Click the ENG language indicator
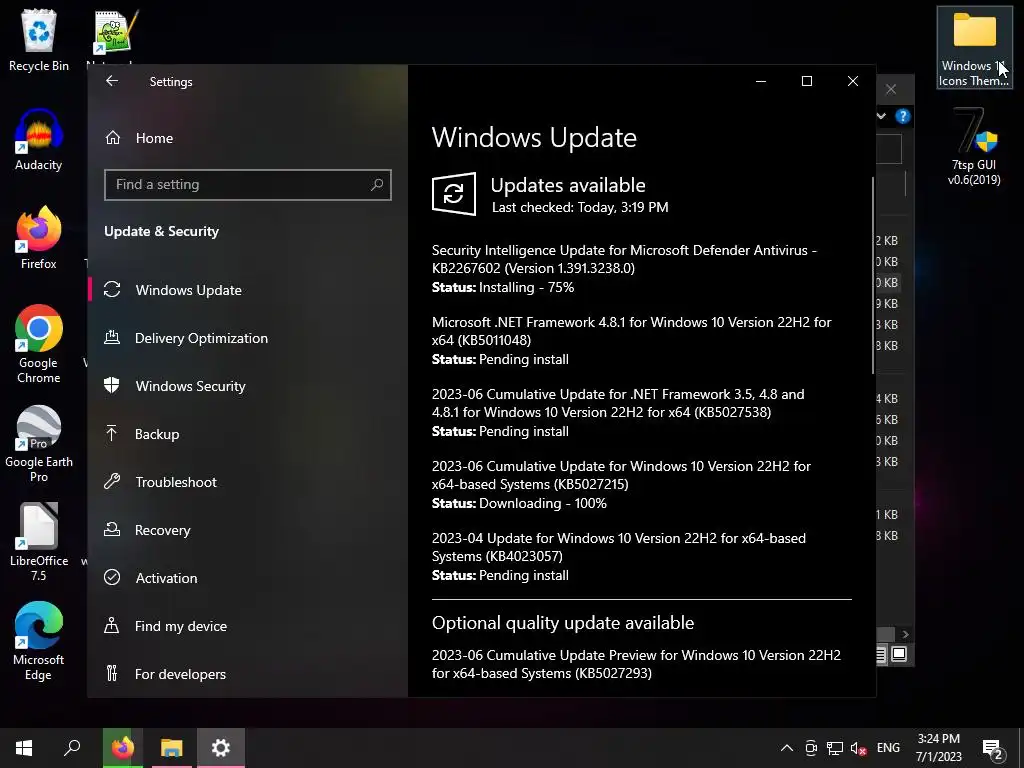Image resolution: width=1024 pixels, height=768 pixels. pyautogui.click(x=888, y=748)
